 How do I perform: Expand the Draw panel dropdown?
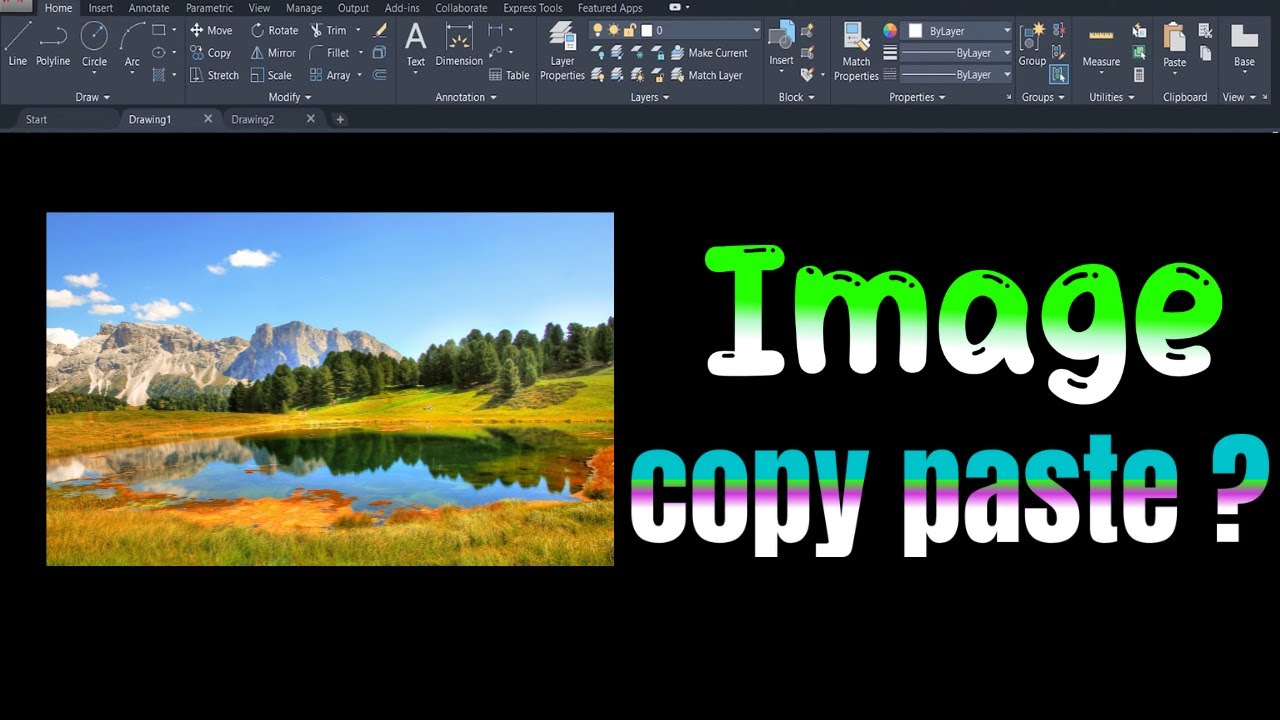(93, 97)
